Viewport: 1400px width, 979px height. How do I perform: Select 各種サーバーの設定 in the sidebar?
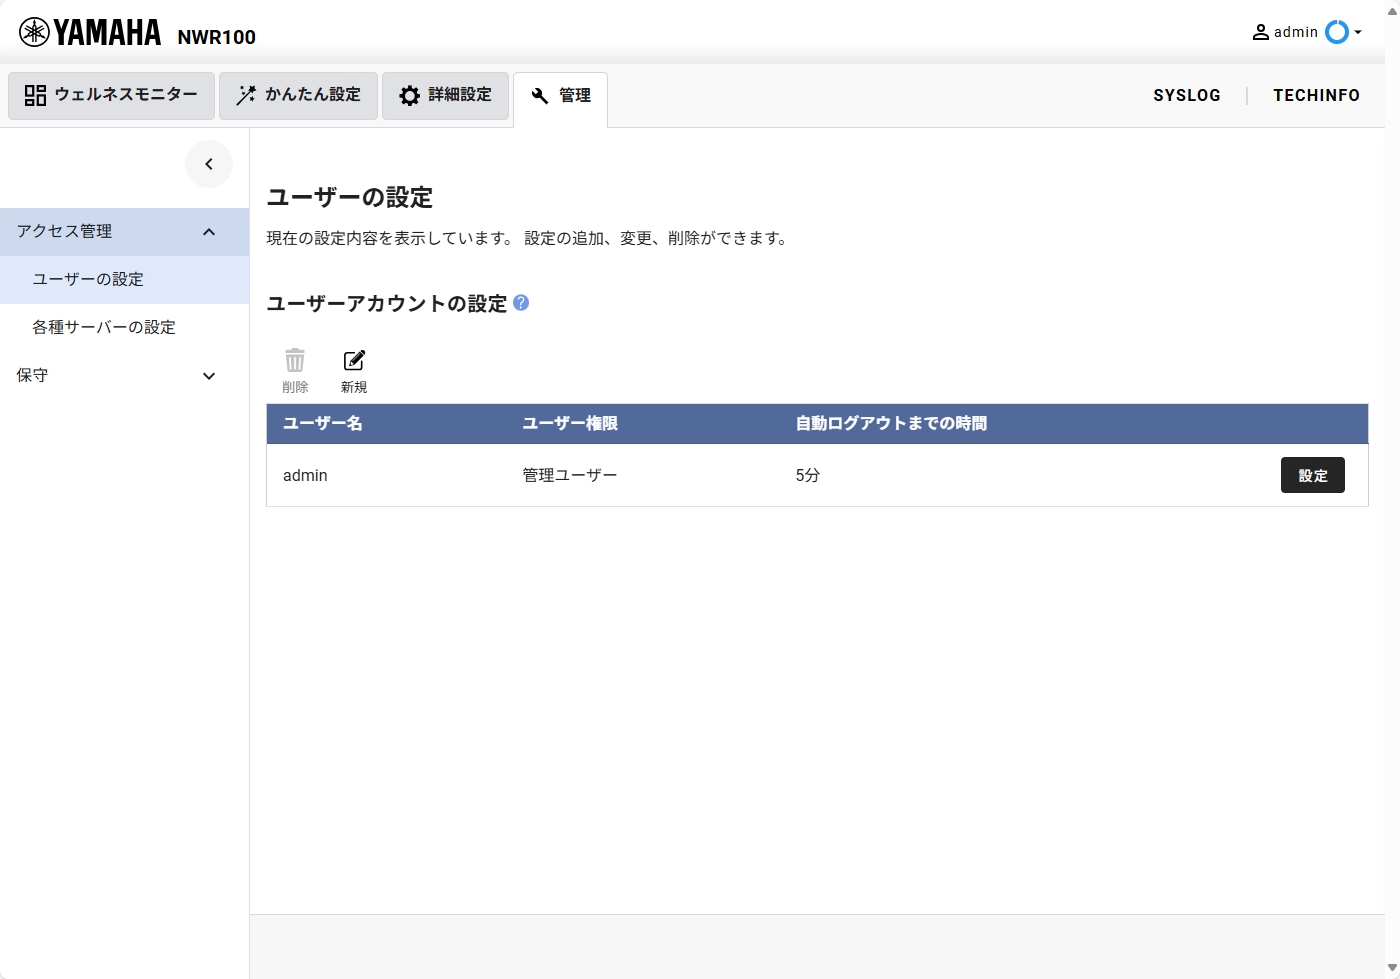[x=103, y=327]
